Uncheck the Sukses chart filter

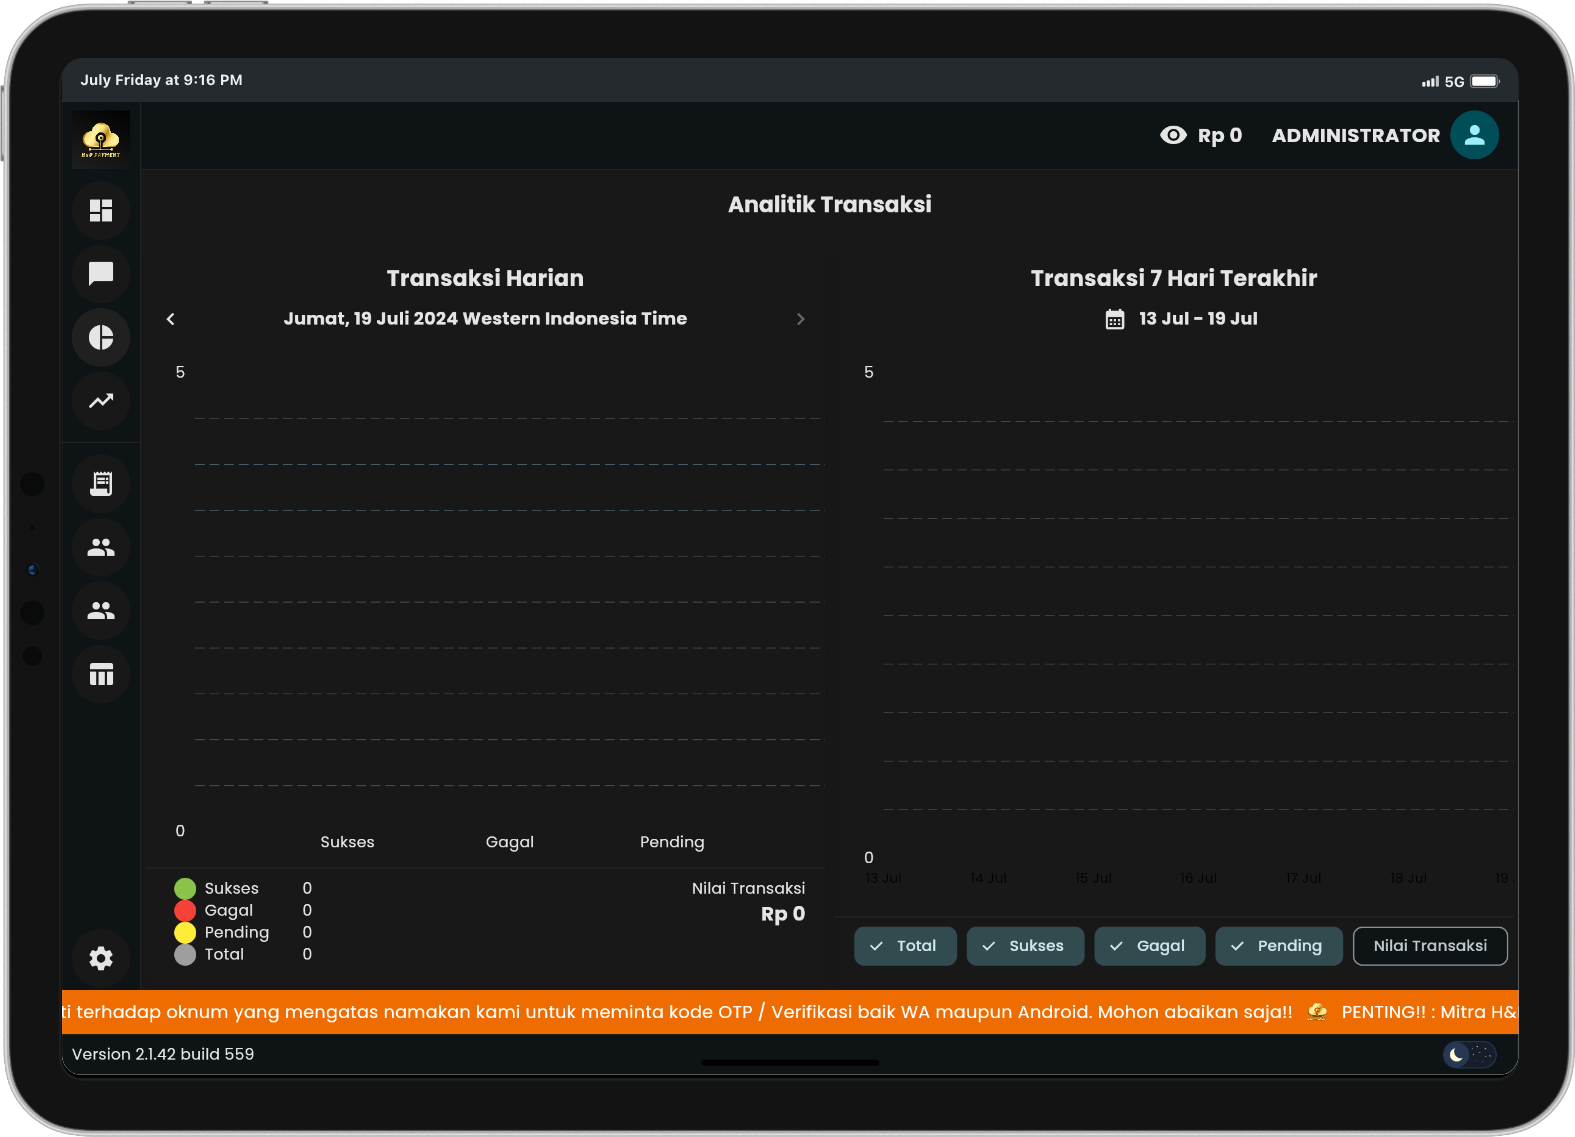click(1024, 946)
